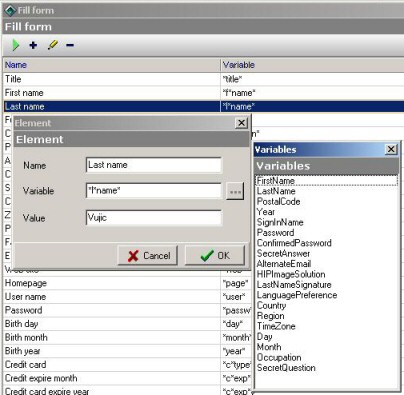404x395 pixels.
Task: Click the Name input field in Element dialog
Action: (154, 165)
